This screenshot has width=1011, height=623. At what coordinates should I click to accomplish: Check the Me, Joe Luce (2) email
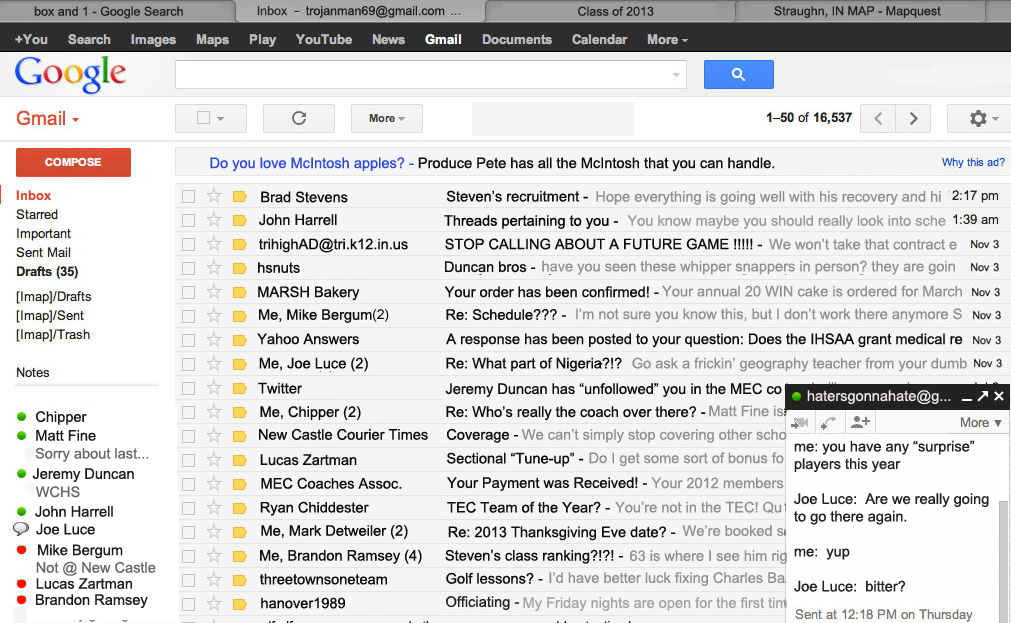point(188,364)
